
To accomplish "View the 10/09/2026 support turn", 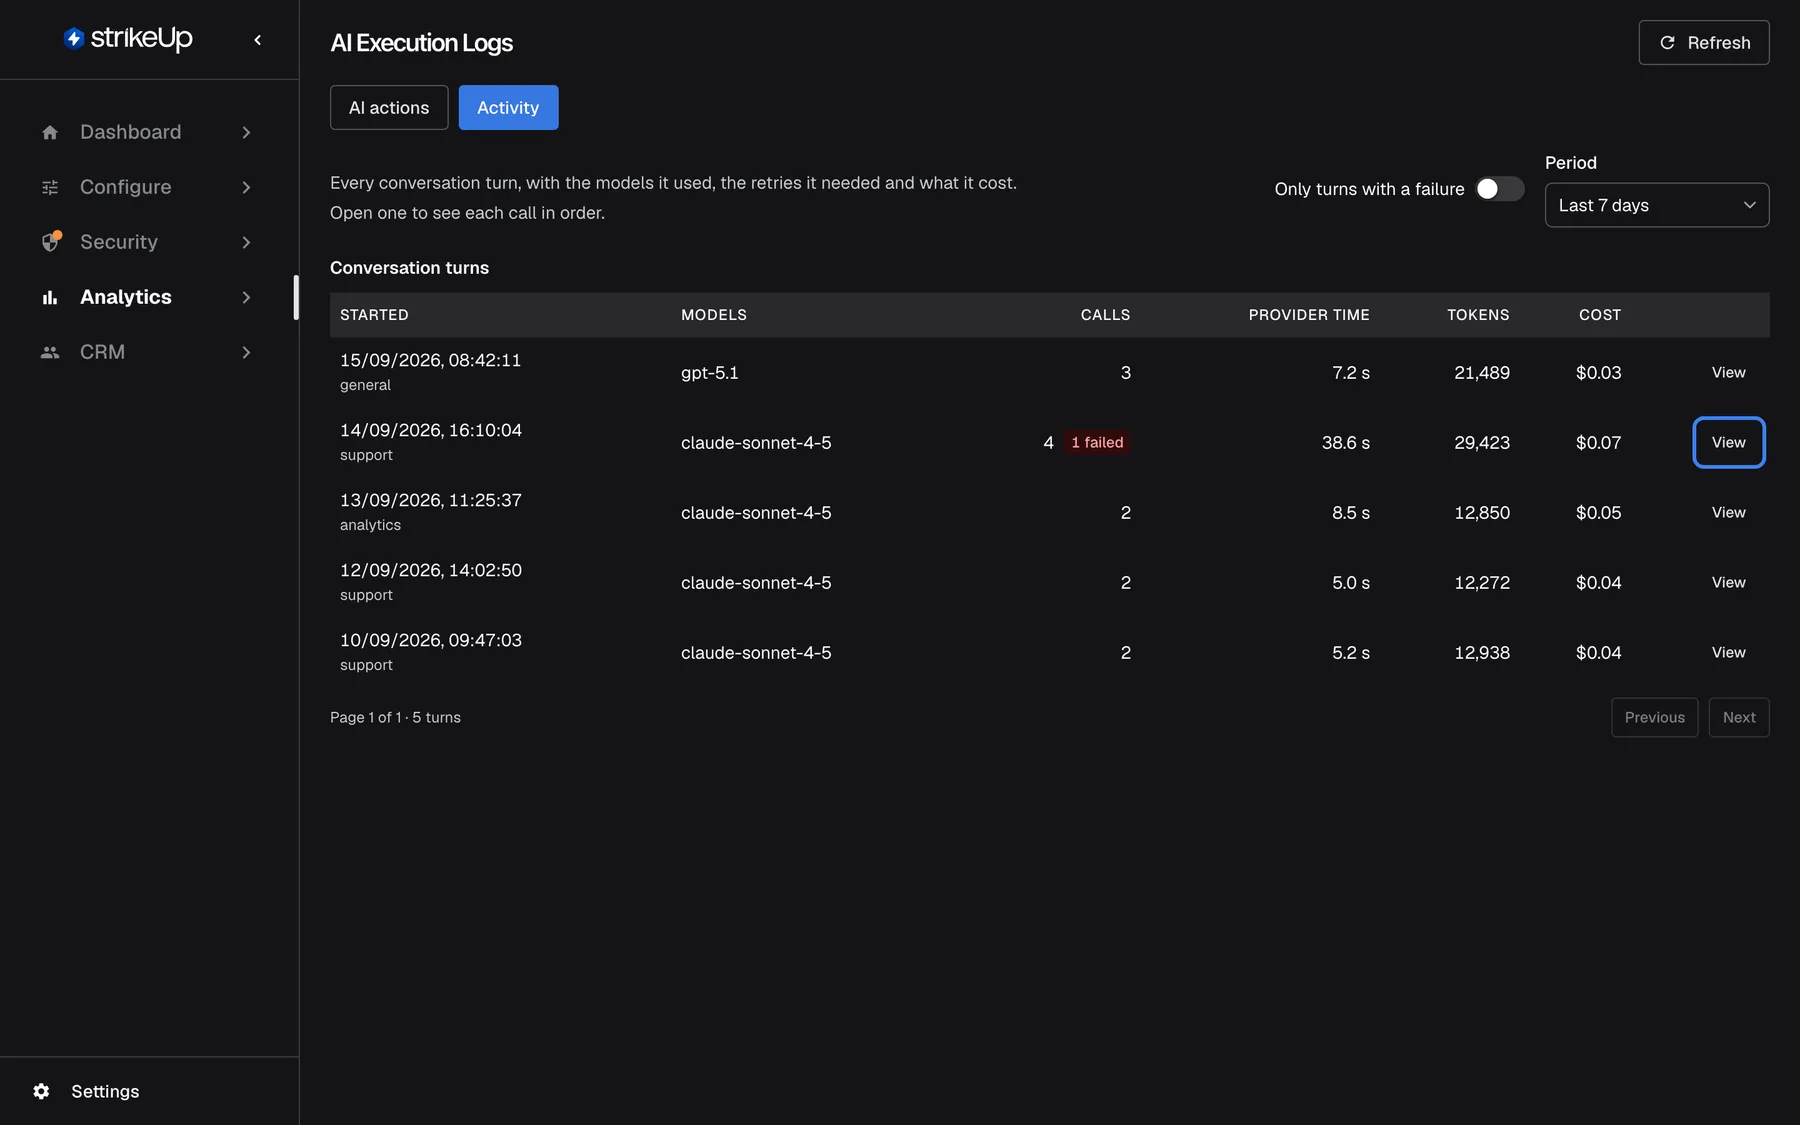I will 1728,652.
